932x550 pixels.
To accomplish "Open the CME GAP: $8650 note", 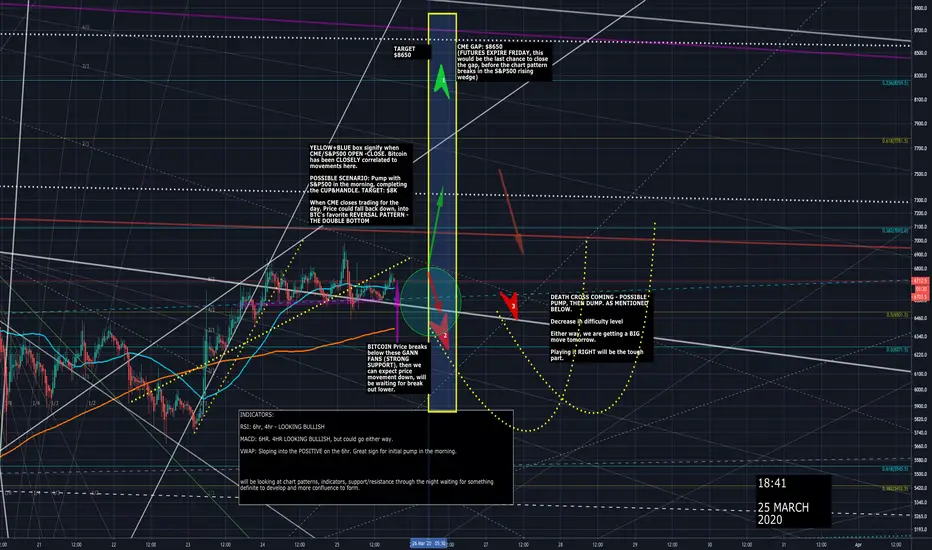I will [x=504, y=62].
